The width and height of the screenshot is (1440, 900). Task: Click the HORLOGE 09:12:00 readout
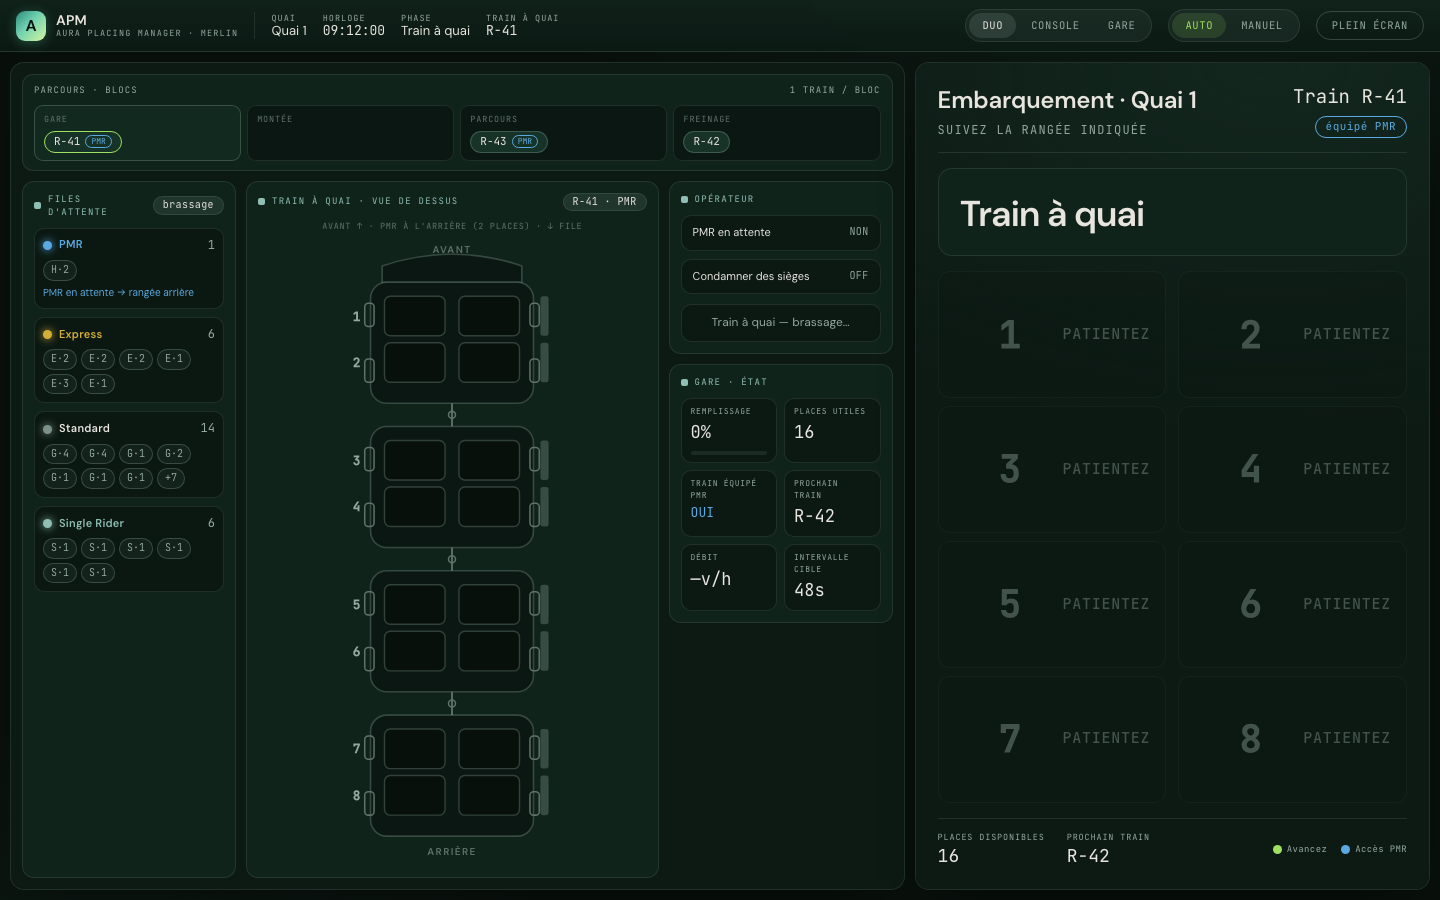coord(354,31)
